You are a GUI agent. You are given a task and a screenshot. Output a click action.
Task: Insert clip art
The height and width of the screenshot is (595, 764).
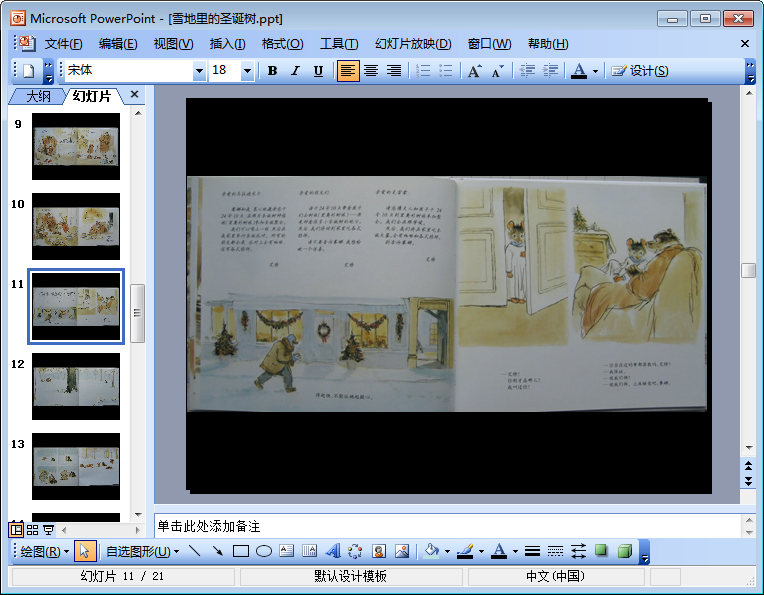pos(379,552)
